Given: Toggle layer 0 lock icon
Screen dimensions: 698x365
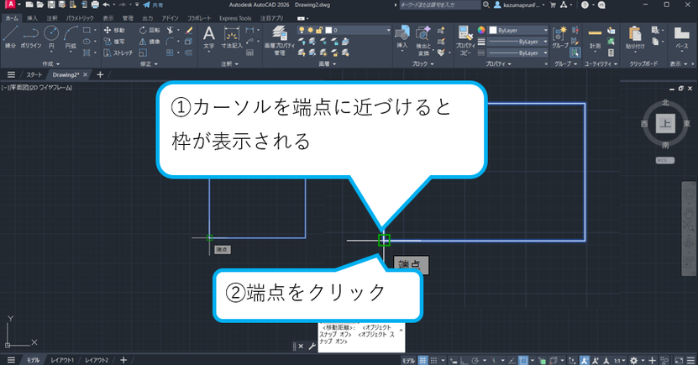Looking at the screenshot, I should tap(319, 30).
